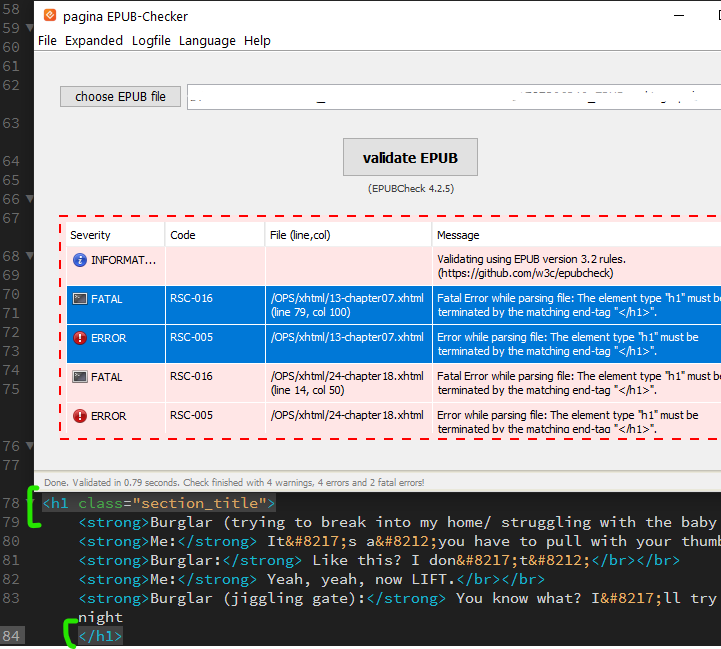
Task: Click the 'Done. Validated in 0.79 seconds' status text
Action: [234, 482]
